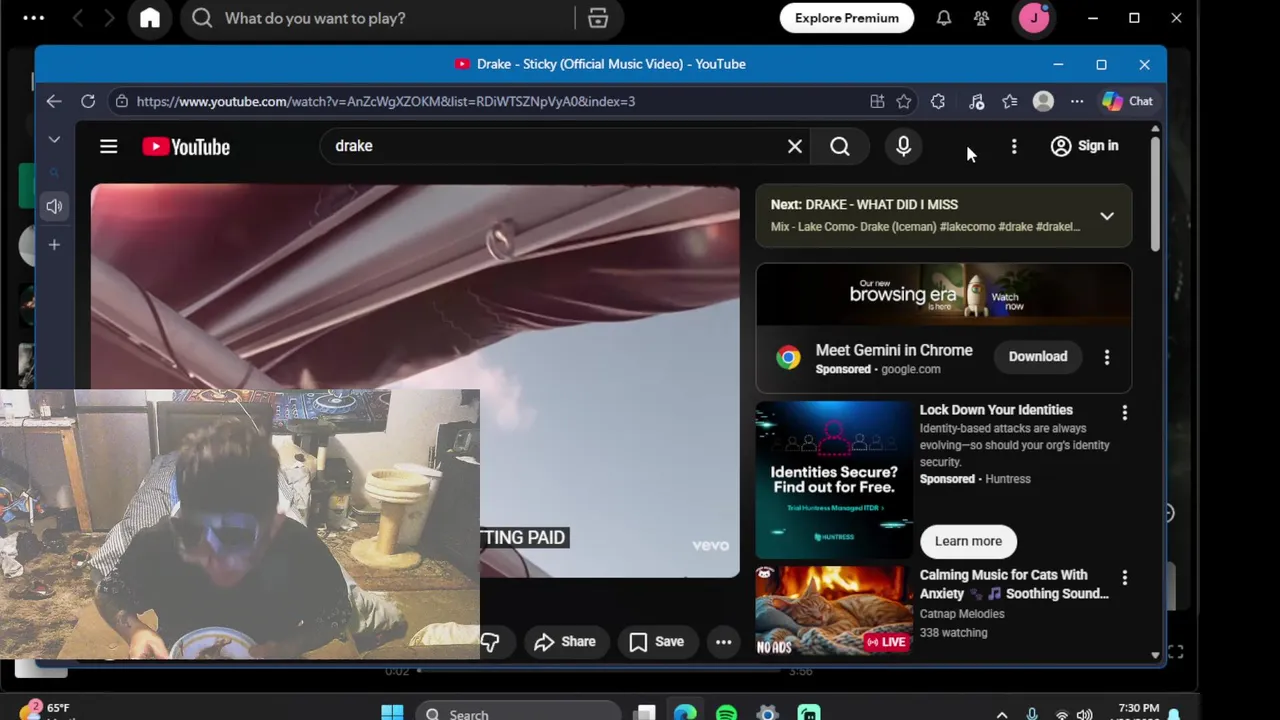Clear the 'drake' search text
The width and height of the screenshot is (1280, 720).
point(795,147)
